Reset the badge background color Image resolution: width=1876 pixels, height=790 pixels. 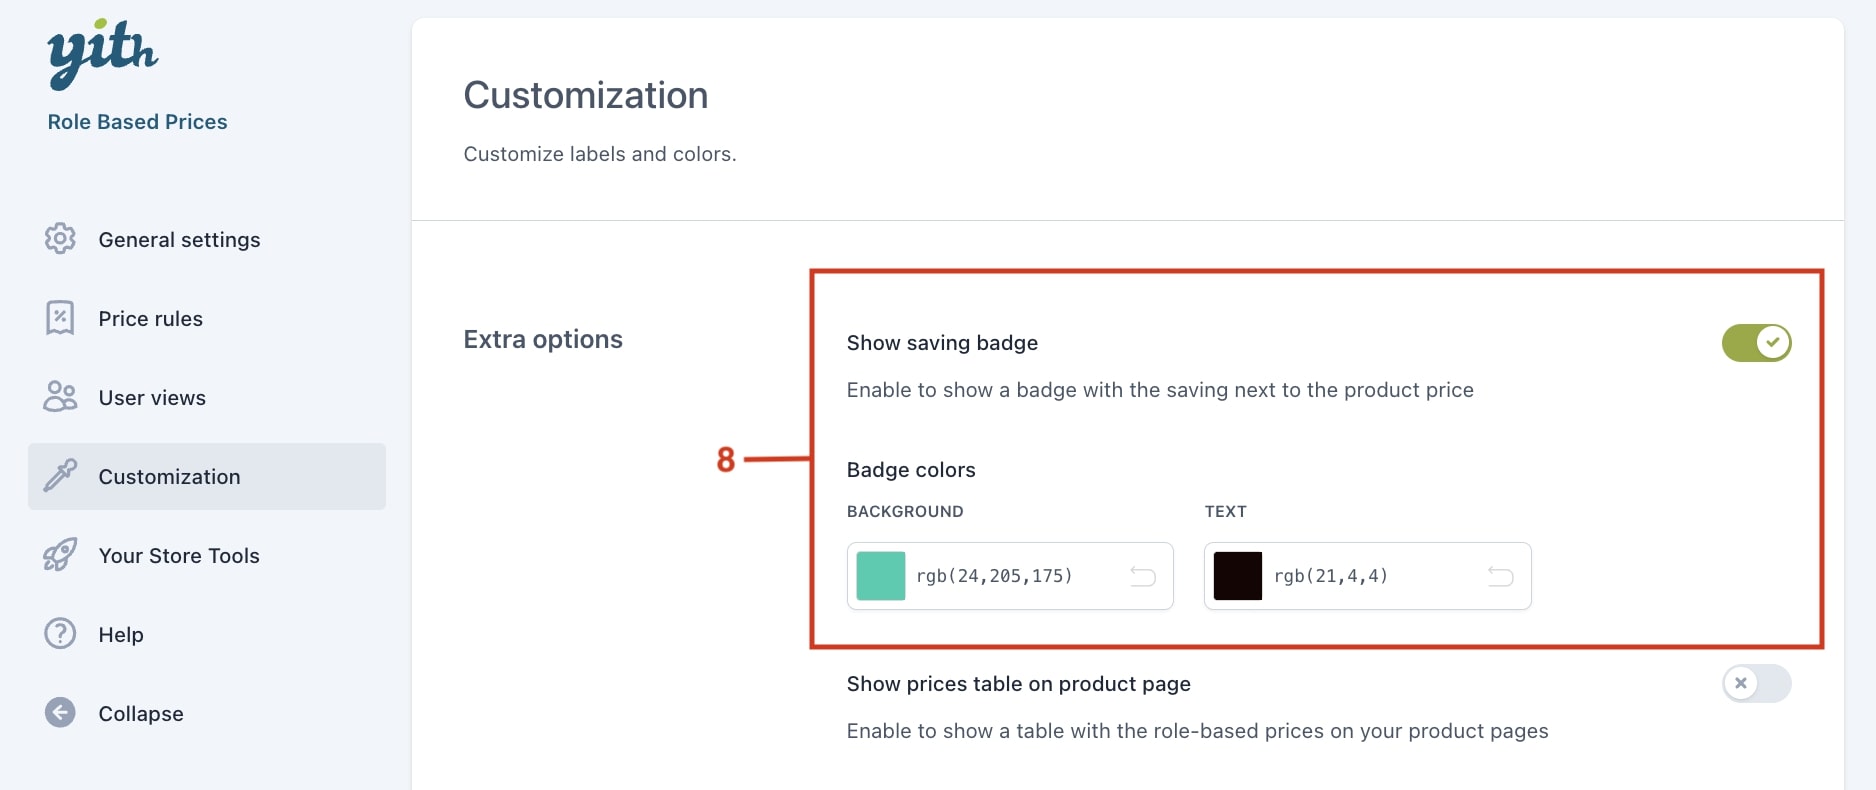tap(1143, 576)
